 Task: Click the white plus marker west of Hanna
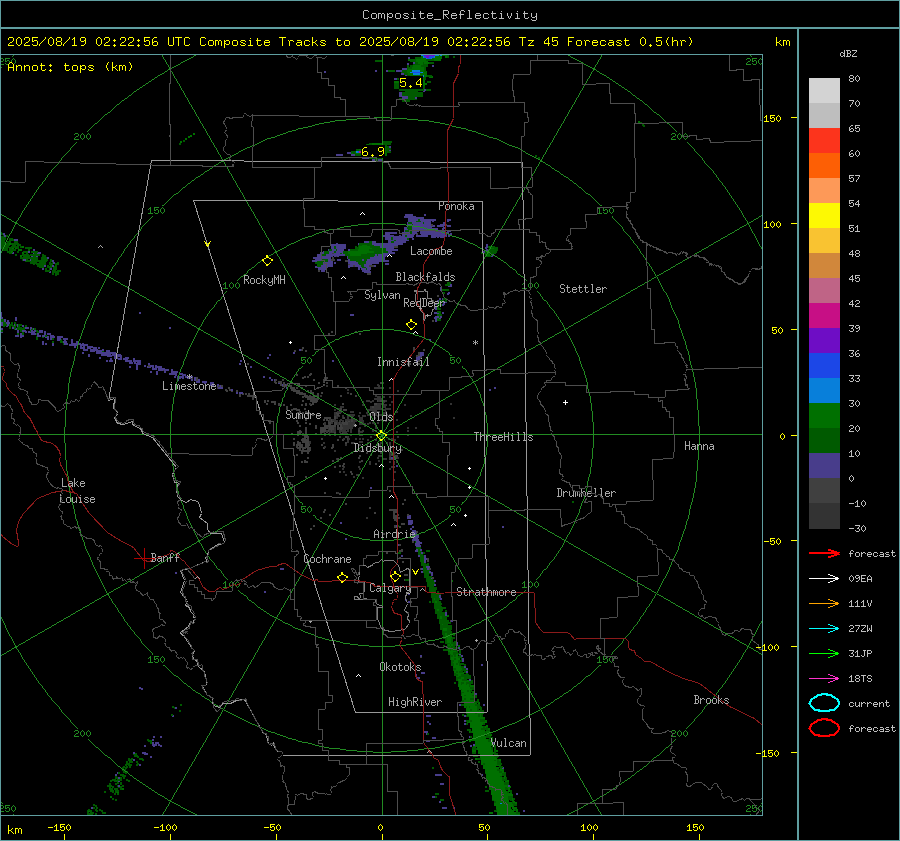click(565, 403)
